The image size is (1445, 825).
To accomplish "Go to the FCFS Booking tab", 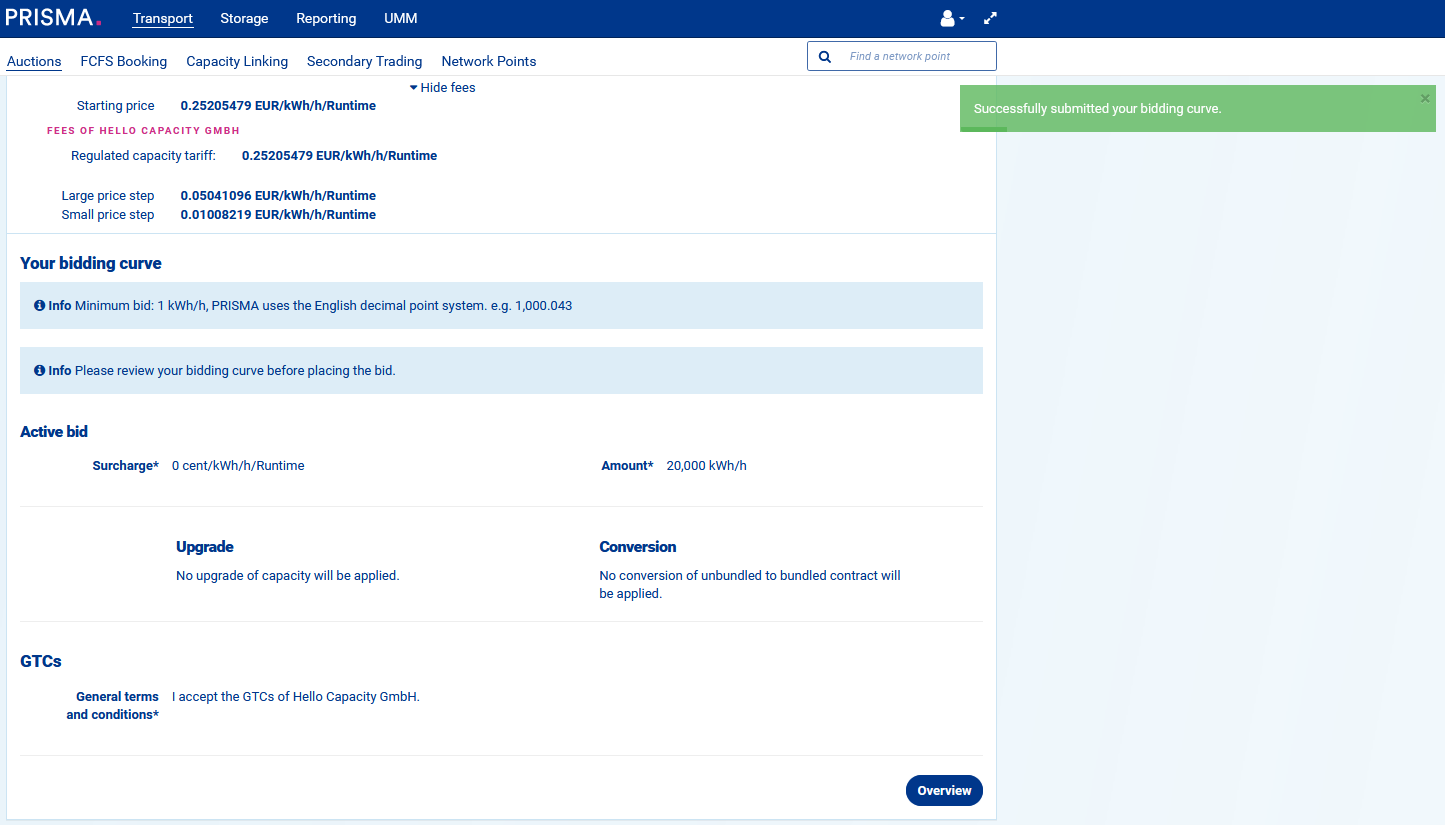I will coord(124,62).
